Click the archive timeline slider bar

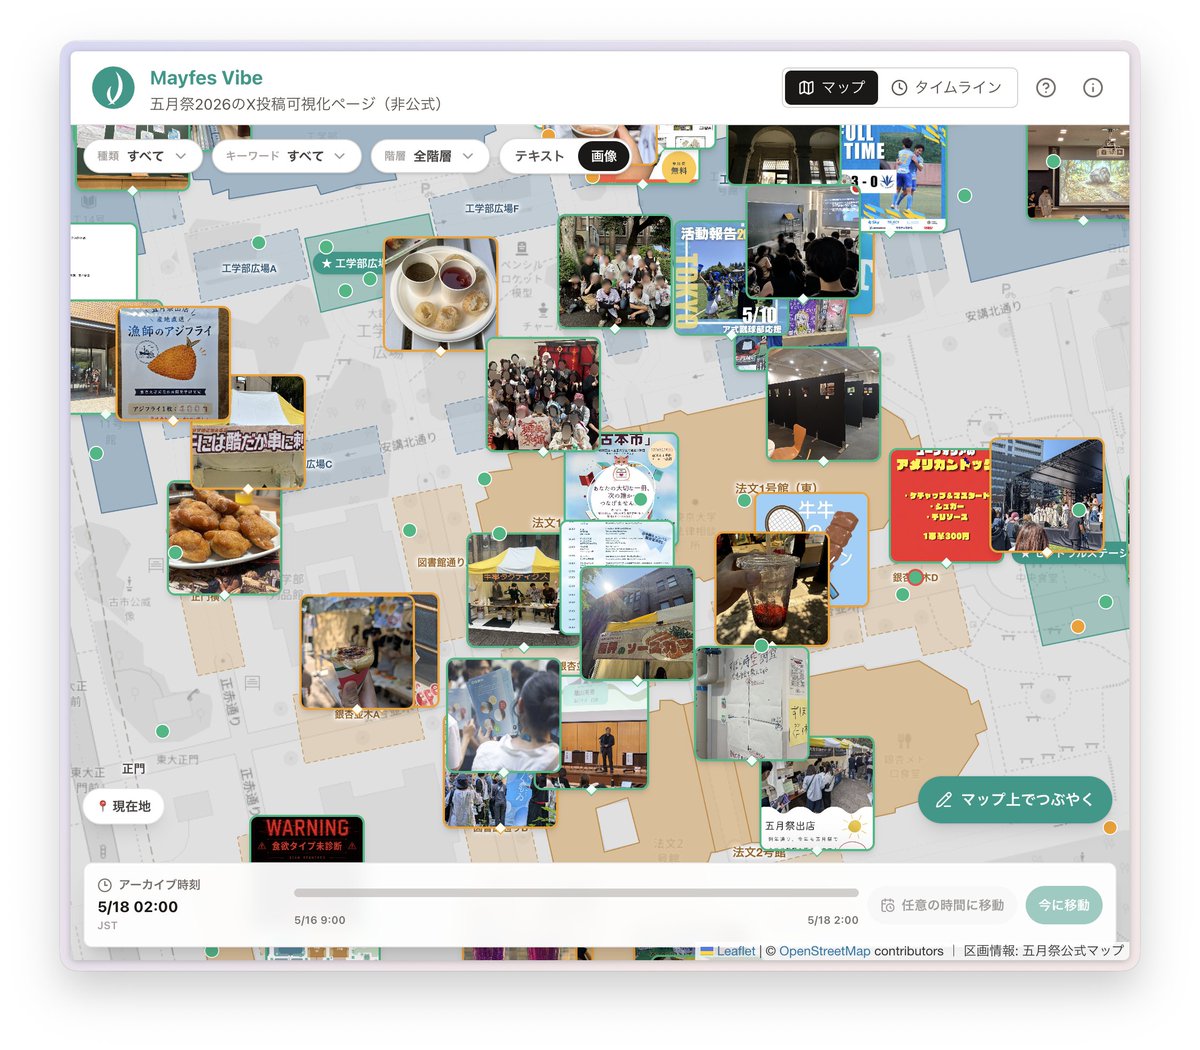click(576, 893)
